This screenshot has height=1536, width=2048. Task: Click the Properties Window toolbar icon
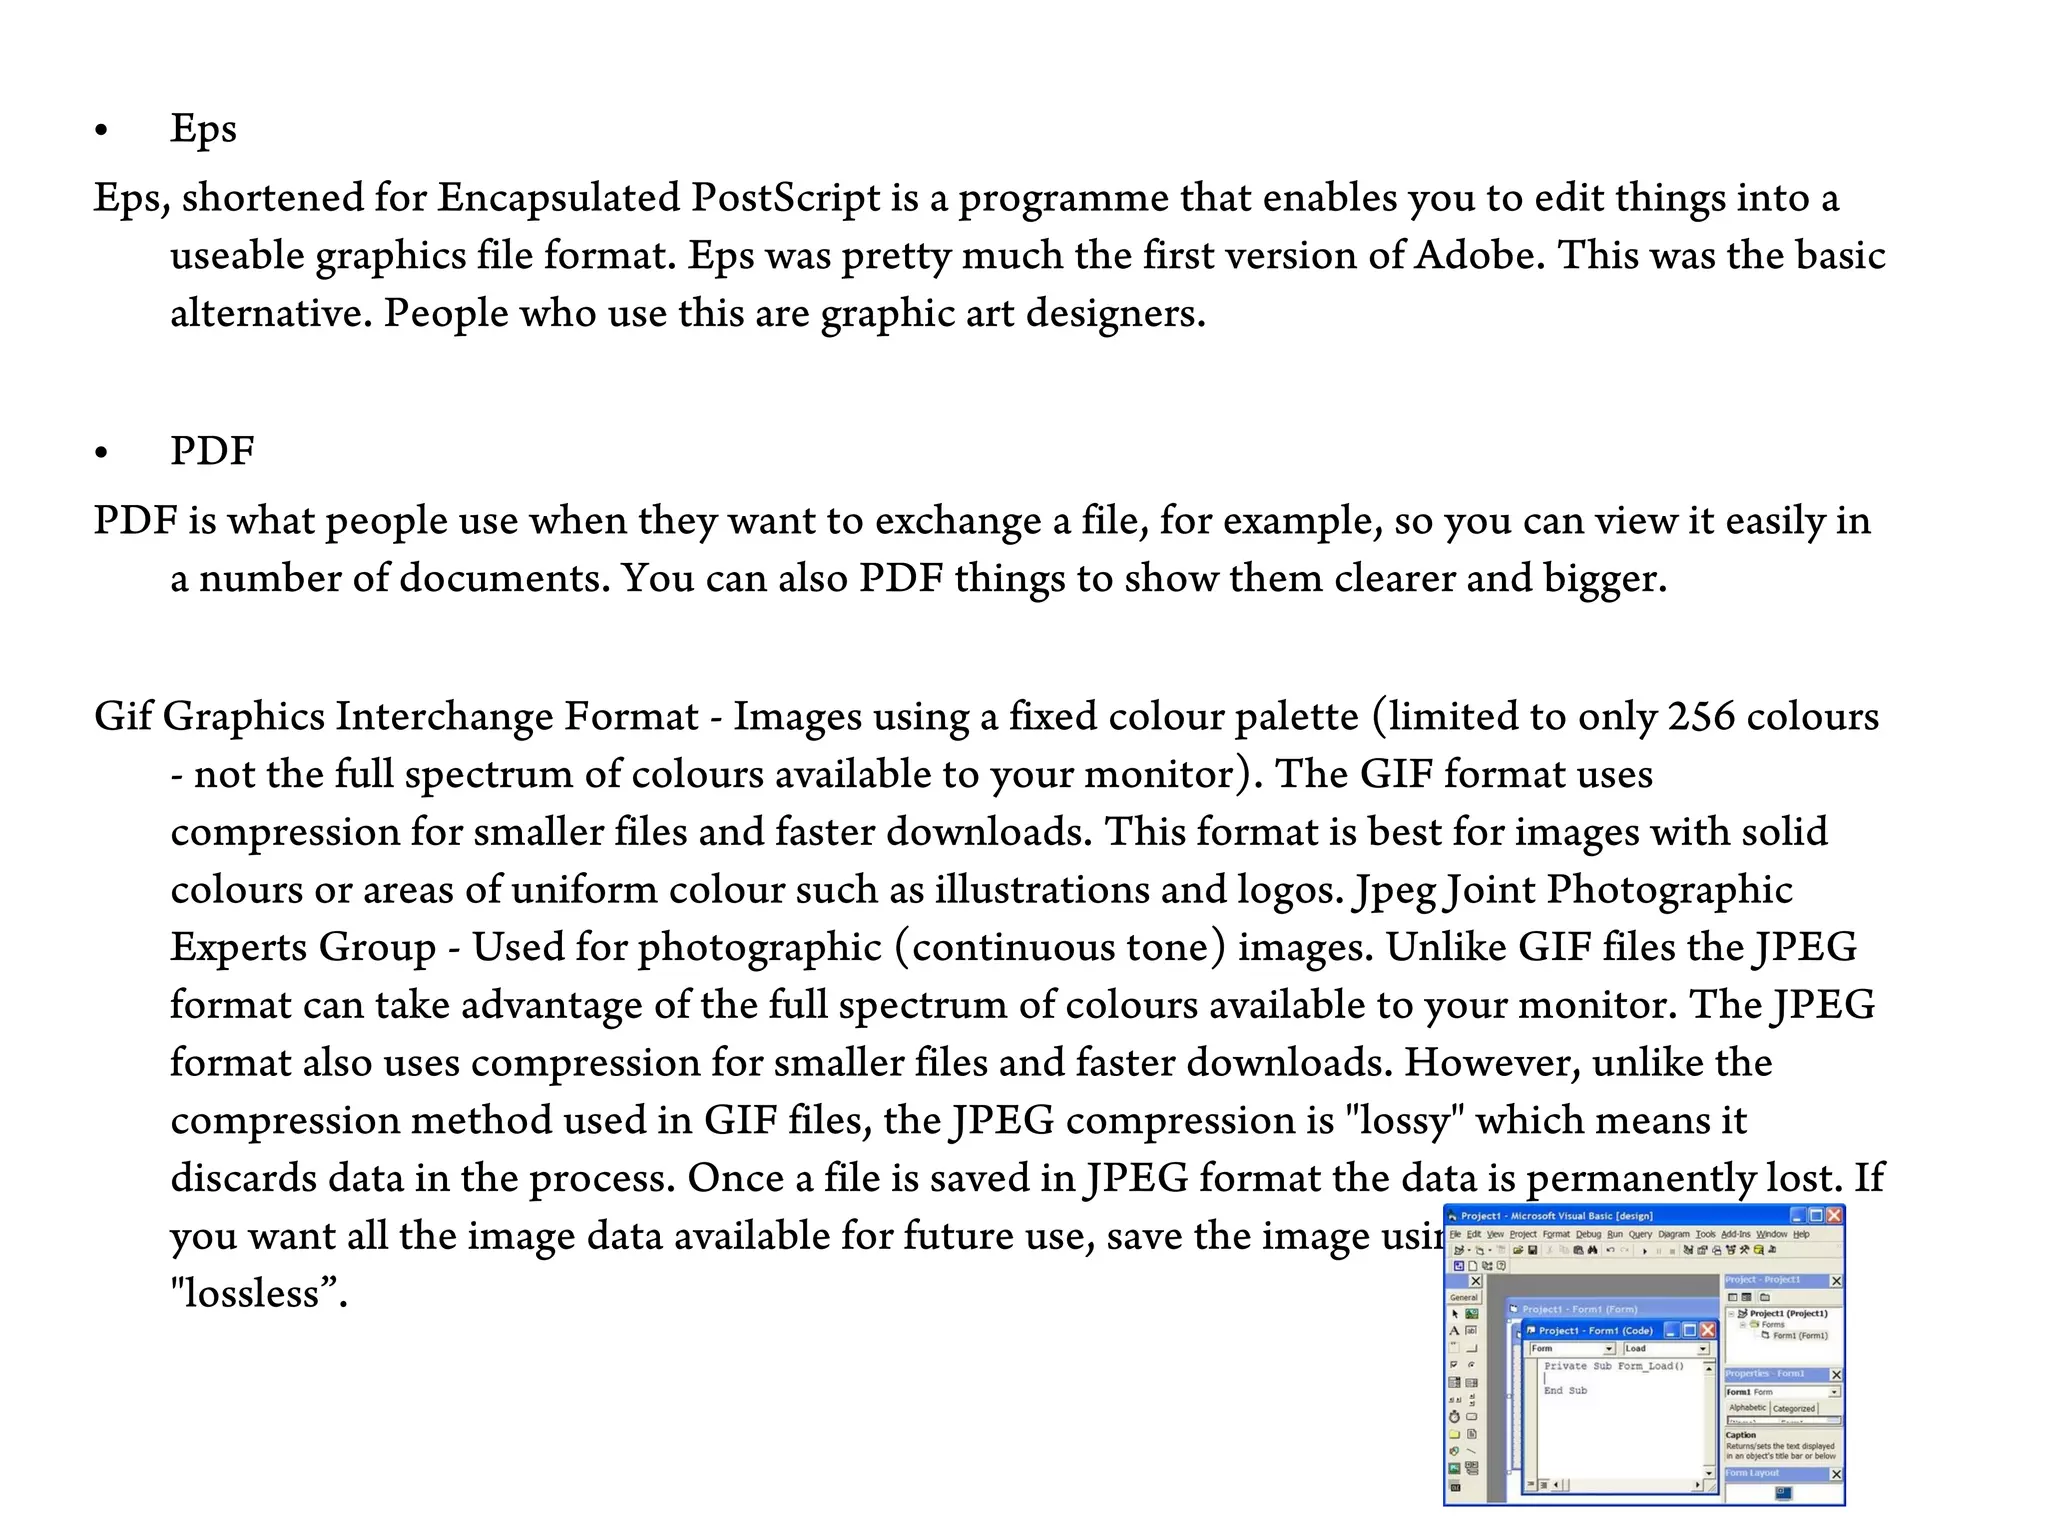tap(1702, 1250)
